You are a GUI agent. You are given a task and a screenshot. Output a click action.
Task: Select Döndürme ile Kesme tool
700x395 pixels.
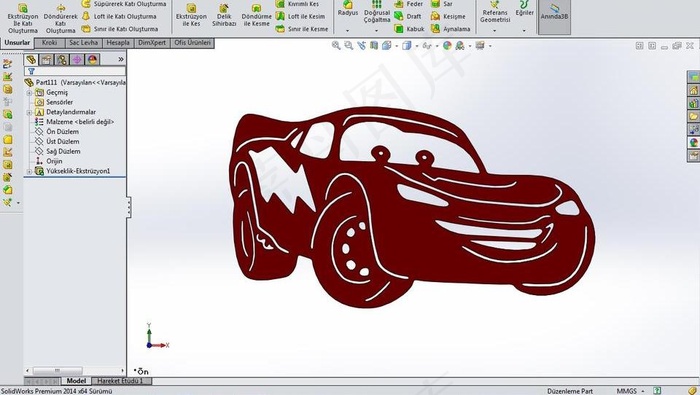click(x=256, y=16)
